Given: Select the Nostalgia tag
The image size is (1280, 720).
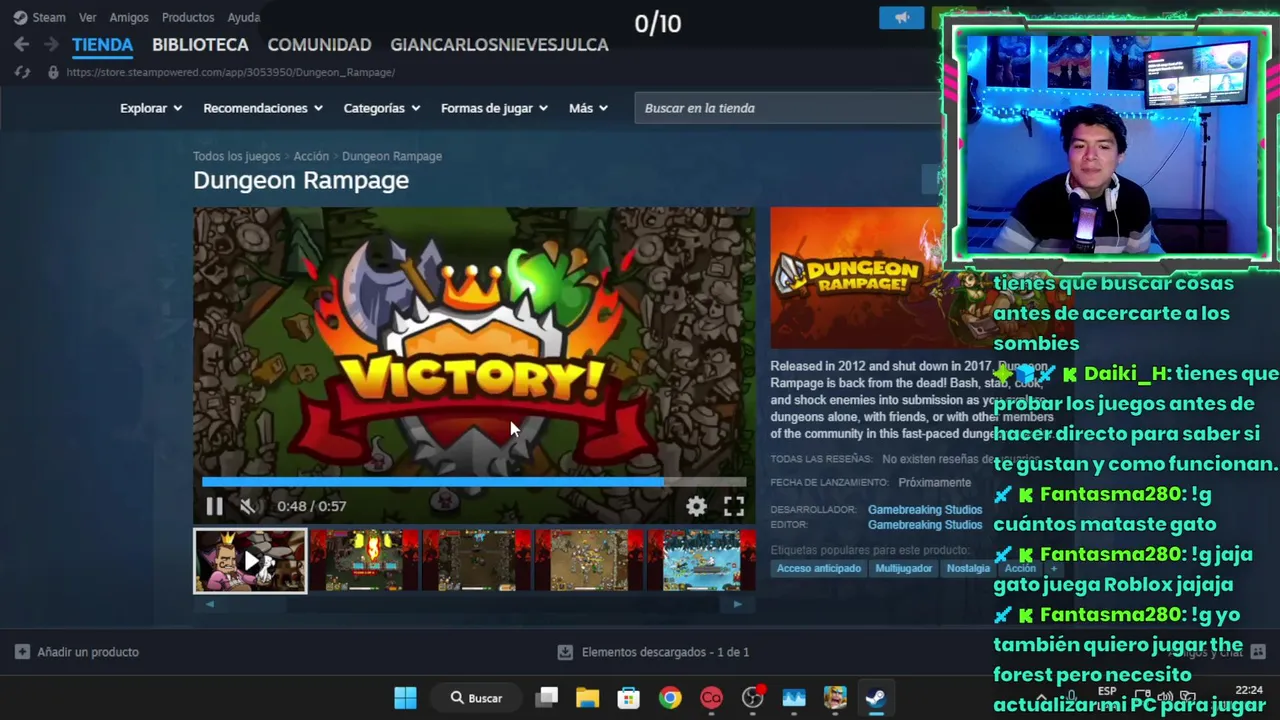Looking at the screenshot, I should point(968,568).
